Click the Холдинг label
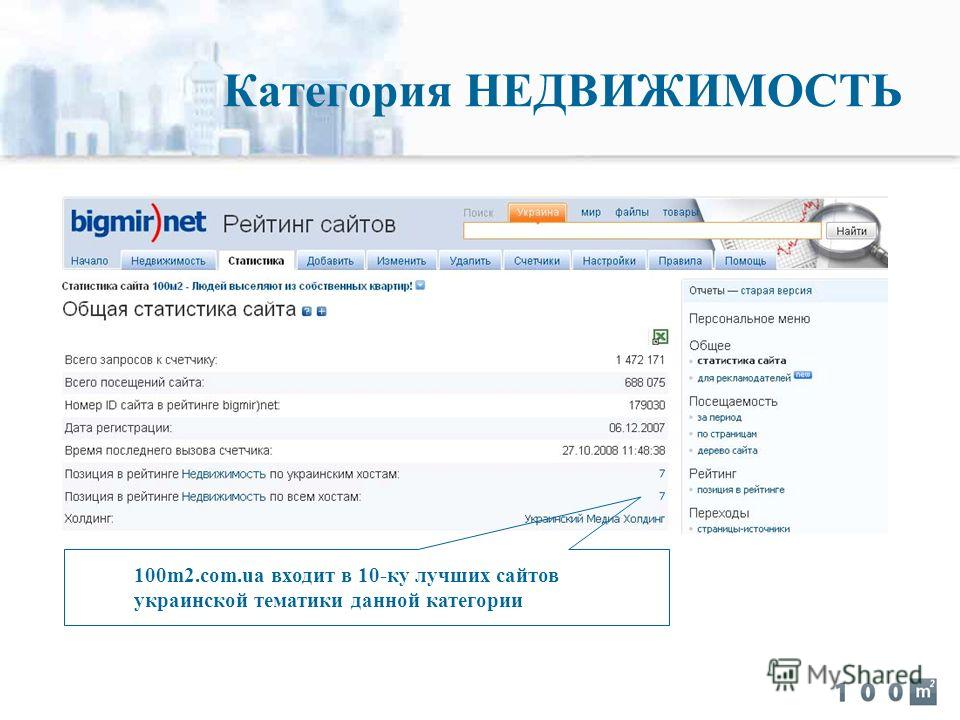 tap(89, 519)
